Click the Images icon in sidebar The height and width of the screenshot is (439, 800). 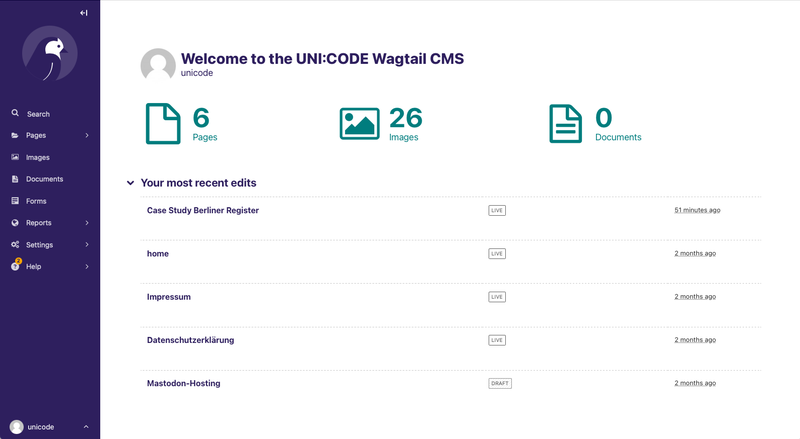click(15, 157)
